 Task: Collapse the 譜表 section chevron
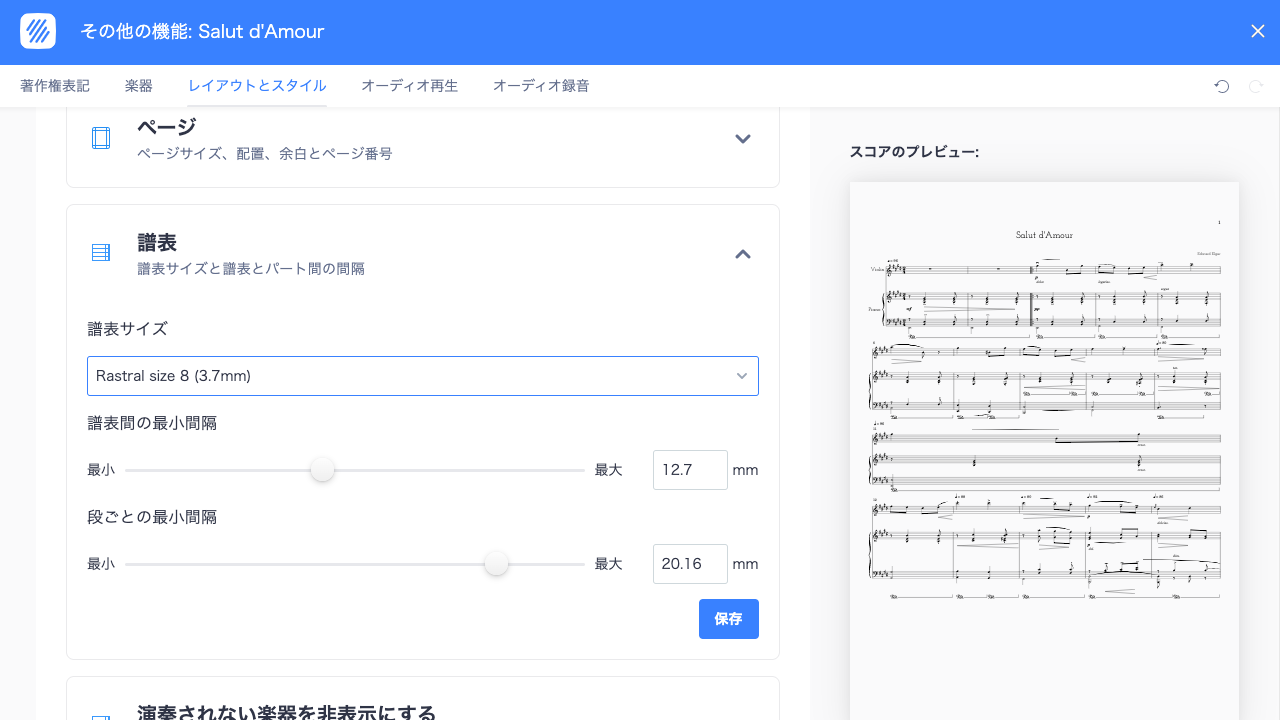(x=743, y=254)
